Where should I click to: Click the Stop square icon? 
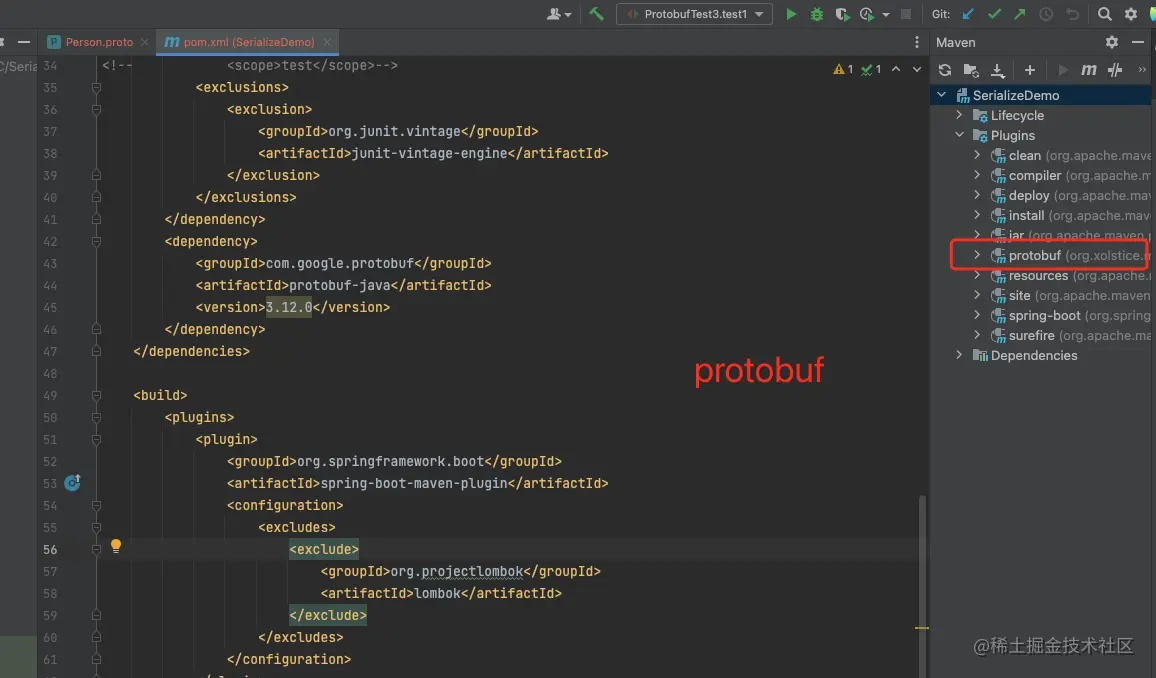(906, 14)
